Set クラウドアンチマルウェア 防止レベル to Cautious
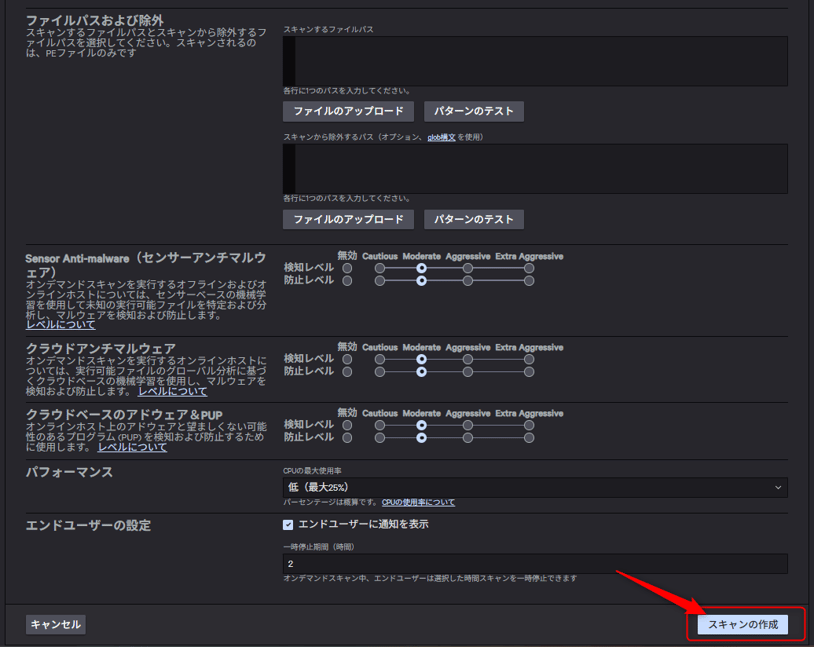The height and width of the screenshot is (647, 814). click(x=380, y=371)
